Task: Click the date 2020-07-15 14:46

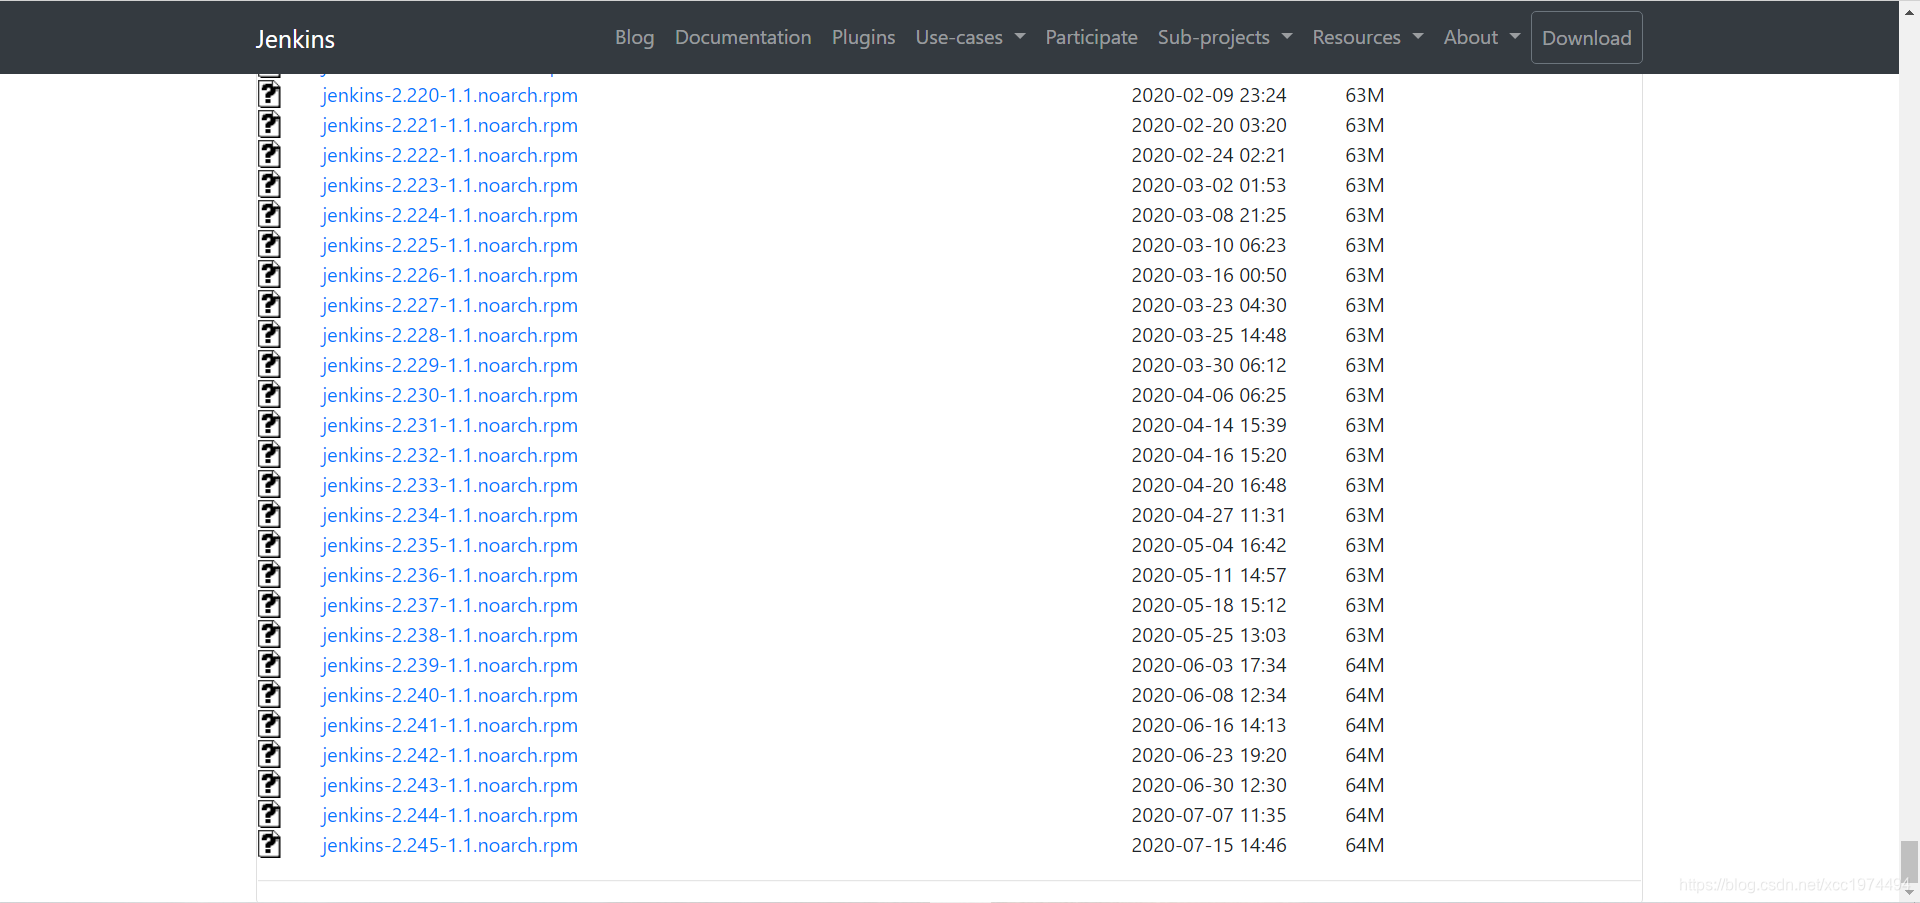Action: [x=1209, y=845]
